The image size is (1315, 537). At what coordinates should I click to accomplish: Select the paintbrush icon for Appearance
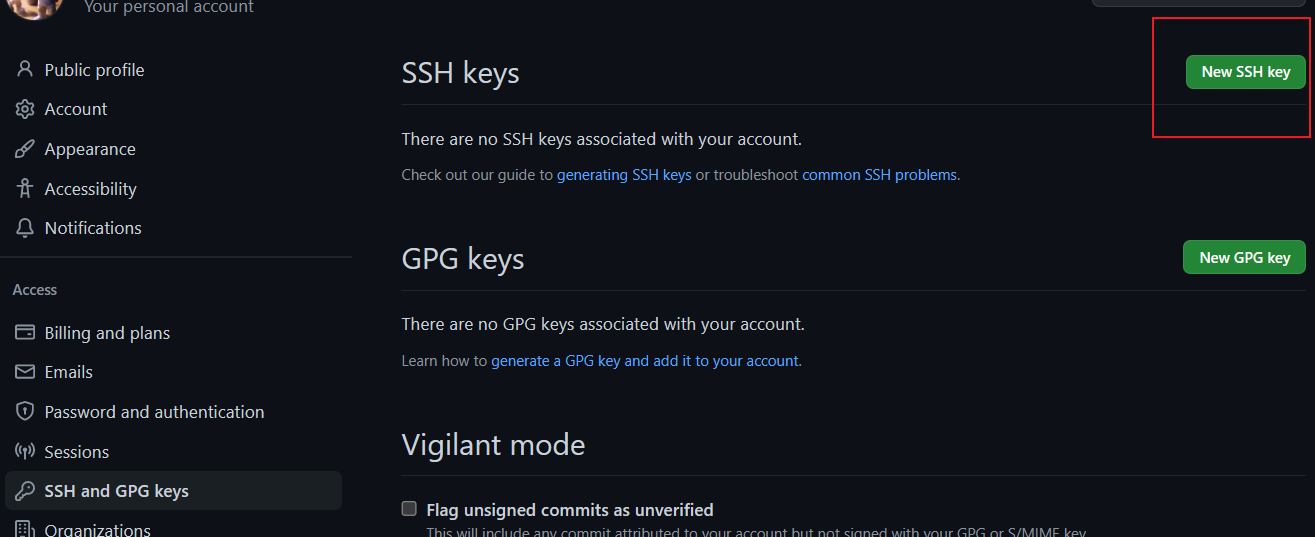(x=25, y=149)
